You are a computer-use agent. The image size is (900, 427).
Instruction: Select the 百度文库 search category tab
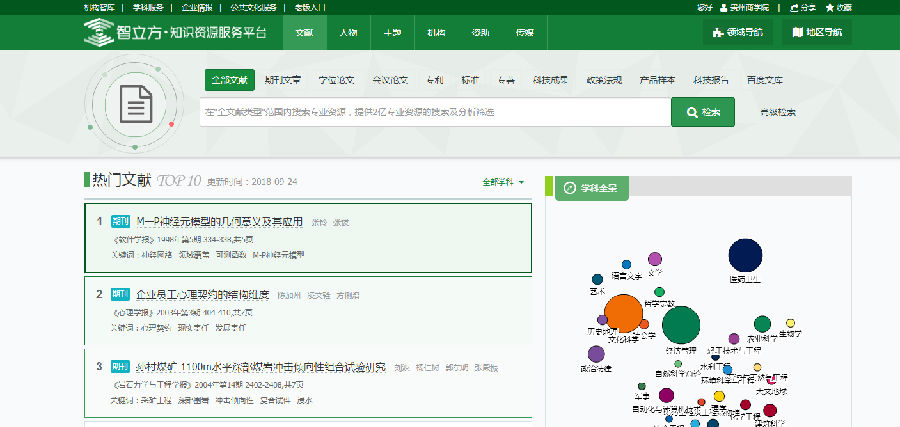click(765, 80)
